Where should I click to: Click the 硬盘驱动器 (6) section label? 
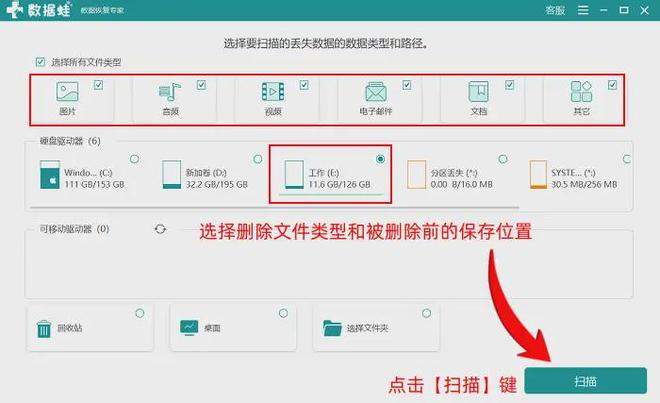[x=70, y=141]
